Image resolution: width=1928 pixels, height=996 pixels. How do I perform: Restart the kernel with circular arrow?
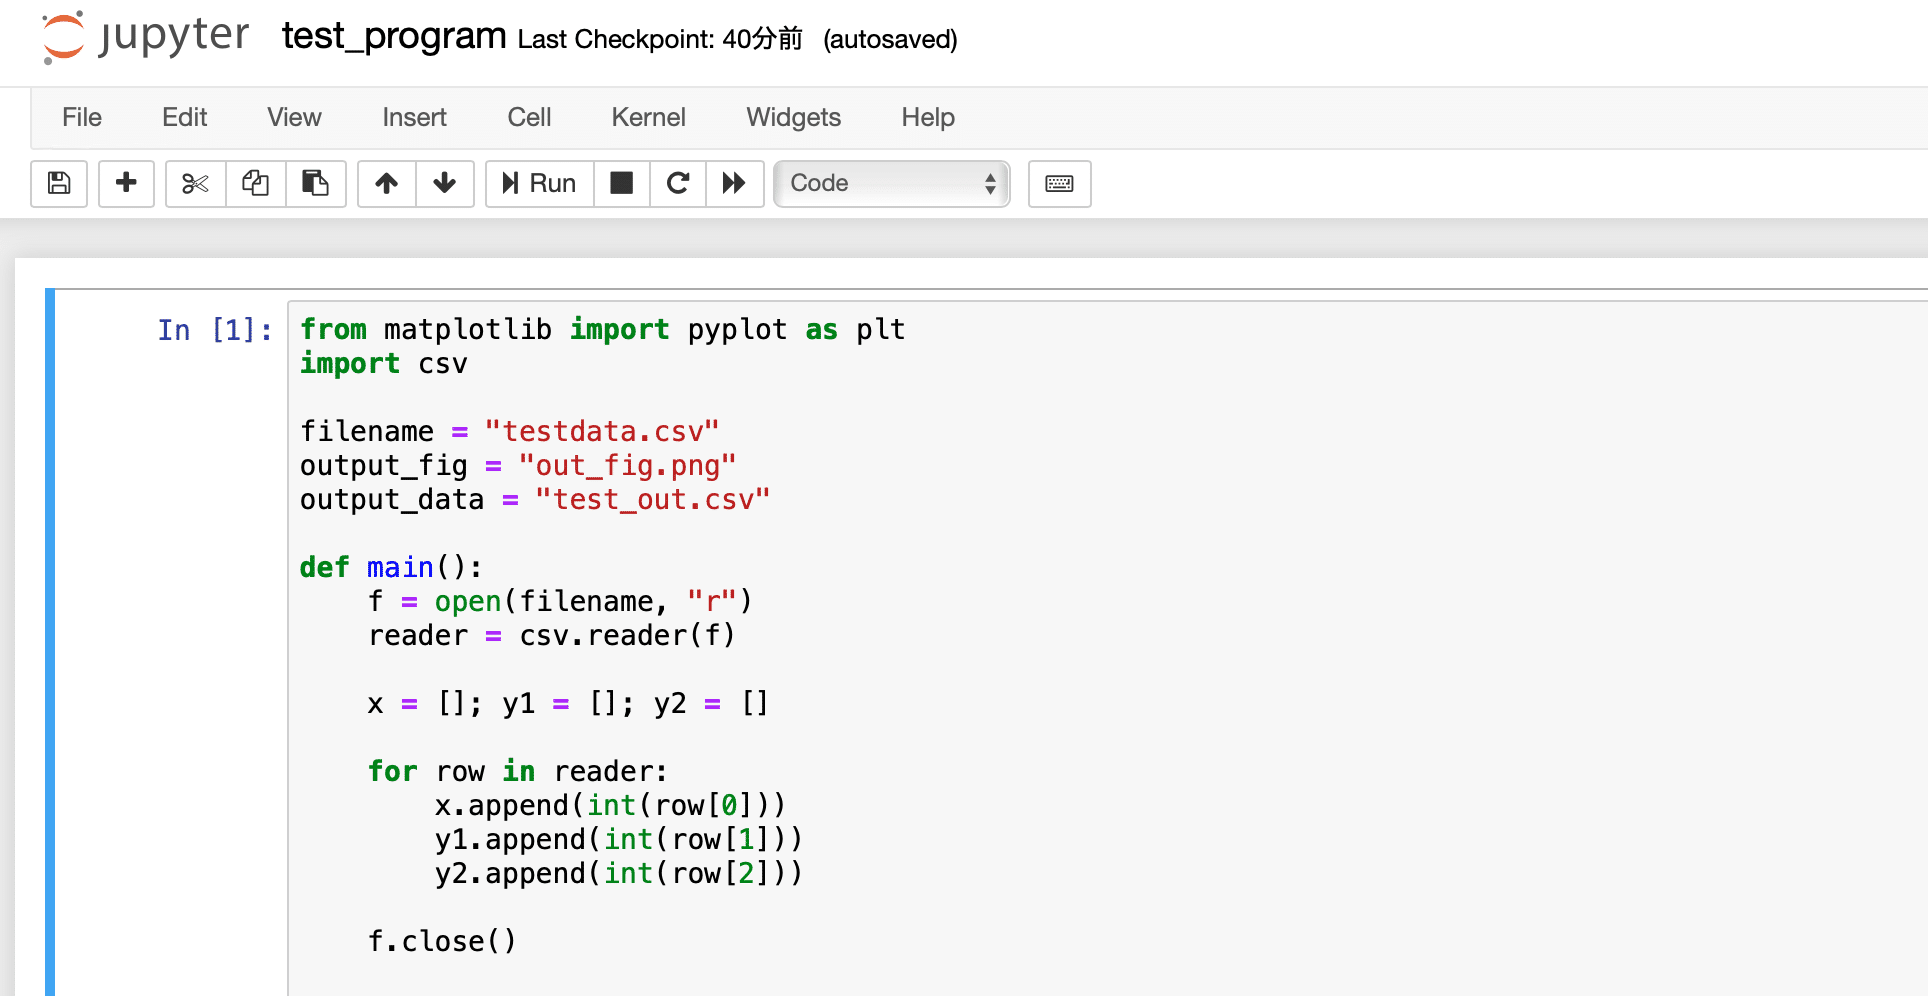tap(678, 183)
